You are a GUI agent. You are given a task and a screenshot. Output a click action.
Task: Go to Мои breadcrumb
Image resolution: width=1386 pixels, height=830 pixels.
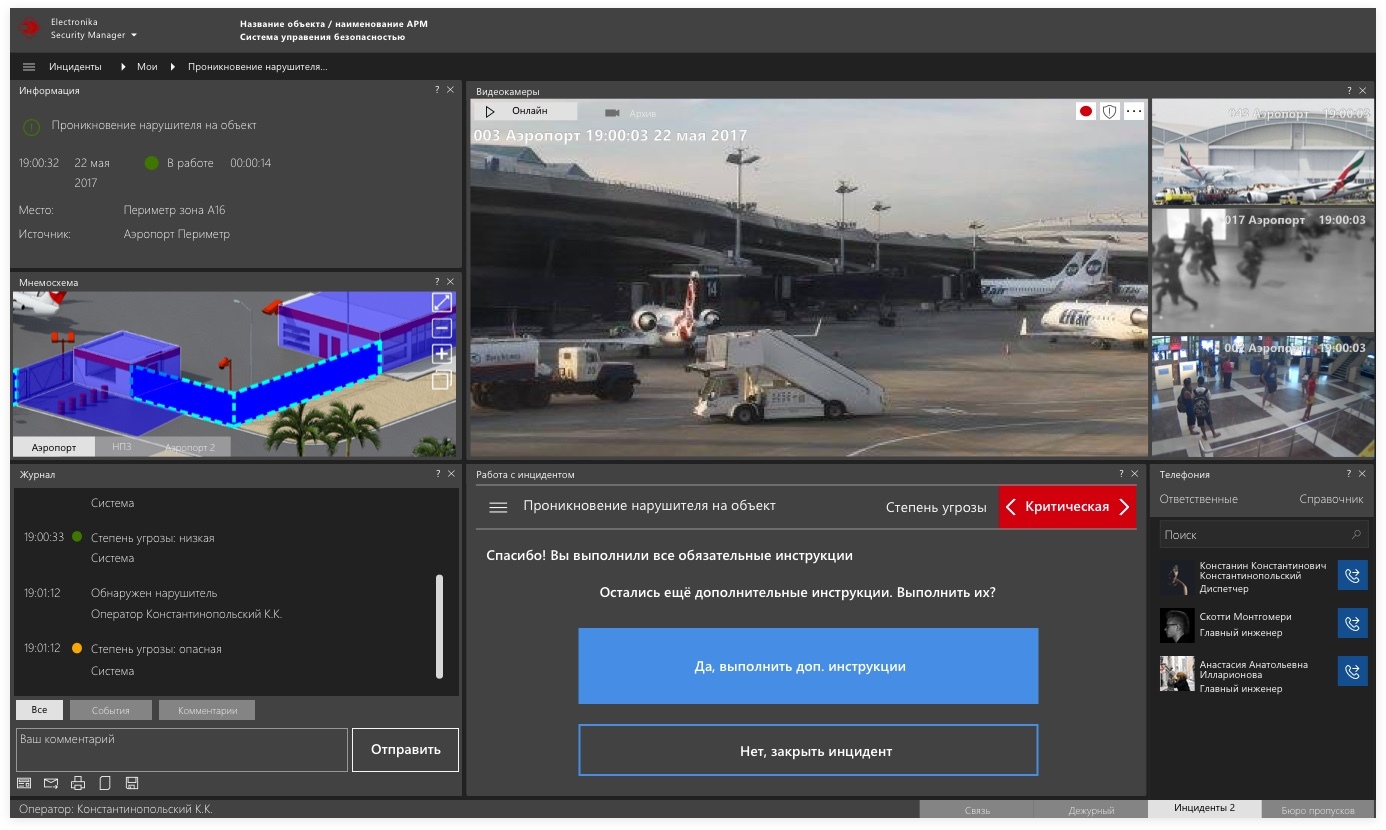(147, 67)
